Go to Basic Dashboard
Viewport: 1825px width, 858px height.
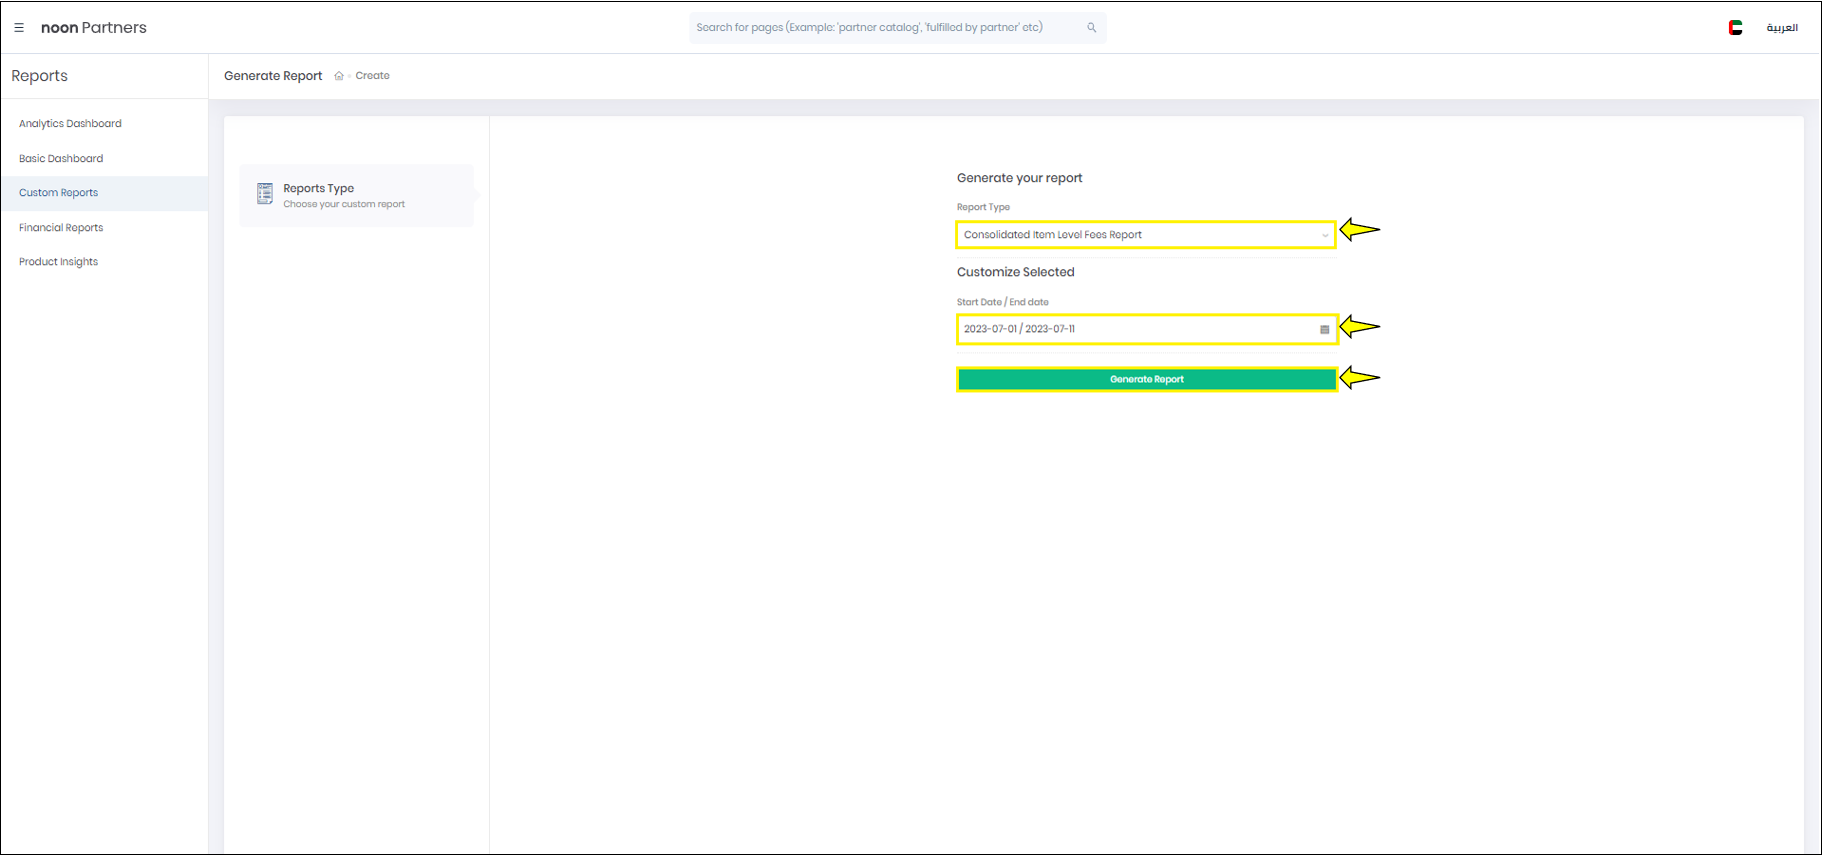(x=61, y=159)
